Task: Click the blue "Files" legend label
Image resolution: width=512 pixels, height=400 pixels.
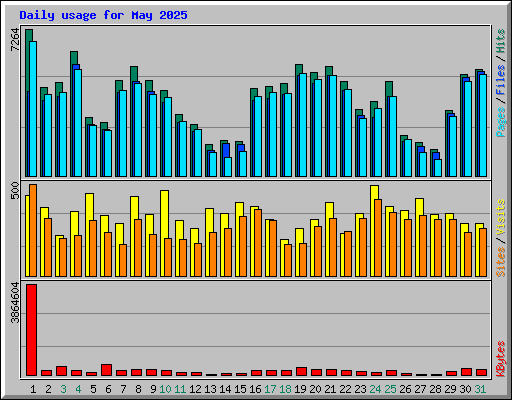Action: (x=501, y=80)
